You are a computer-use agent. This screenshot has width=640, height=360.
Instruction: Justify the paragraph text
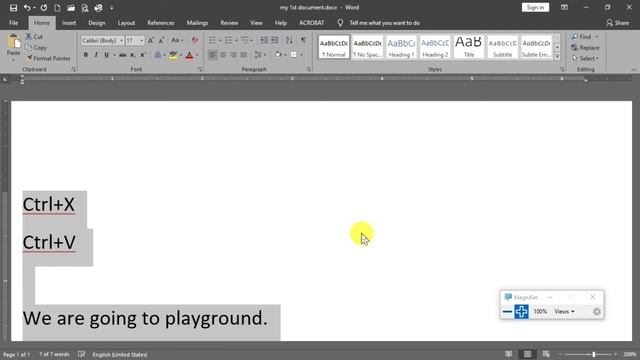[x=244, y=55]
